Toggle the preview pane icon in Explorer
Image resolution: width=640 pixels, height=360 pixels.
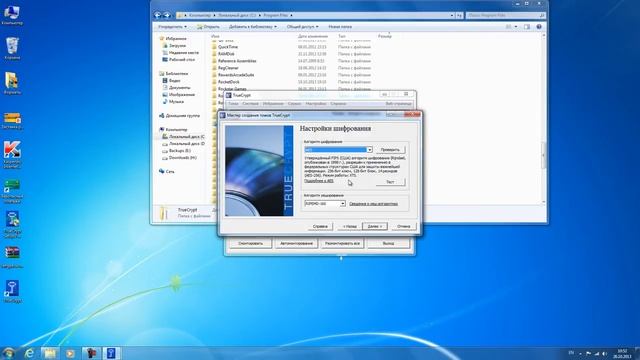click(x=527, y=27)
